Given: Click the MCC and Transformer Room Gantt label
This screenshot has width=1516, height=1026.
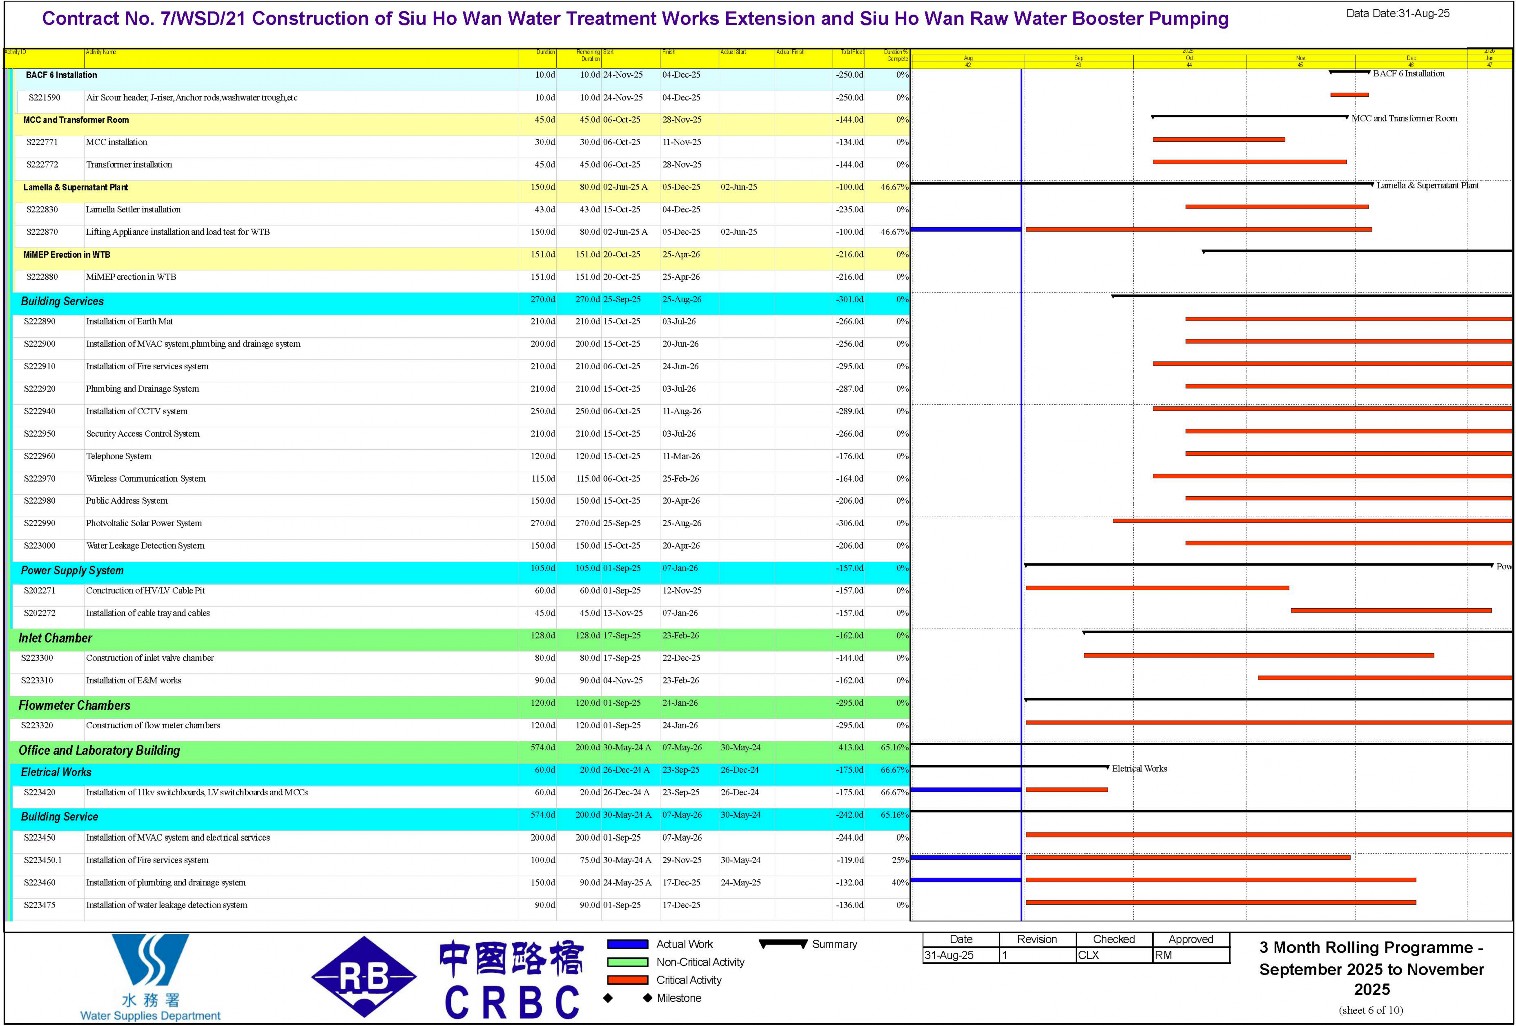Looking at the screenshot, I should pyautogui.click(x=1405, y=119).
